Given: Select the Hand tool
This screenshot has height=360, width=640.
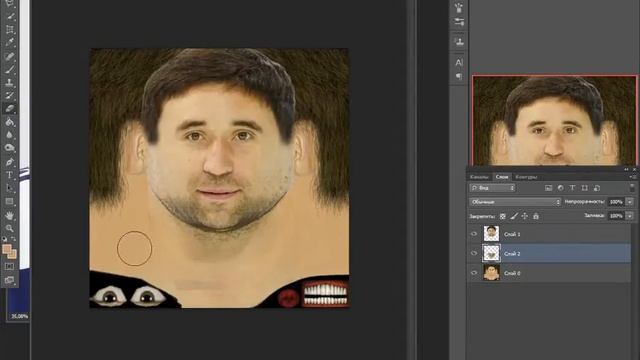Looking at the screenshot, I should [x=10, y=215].
